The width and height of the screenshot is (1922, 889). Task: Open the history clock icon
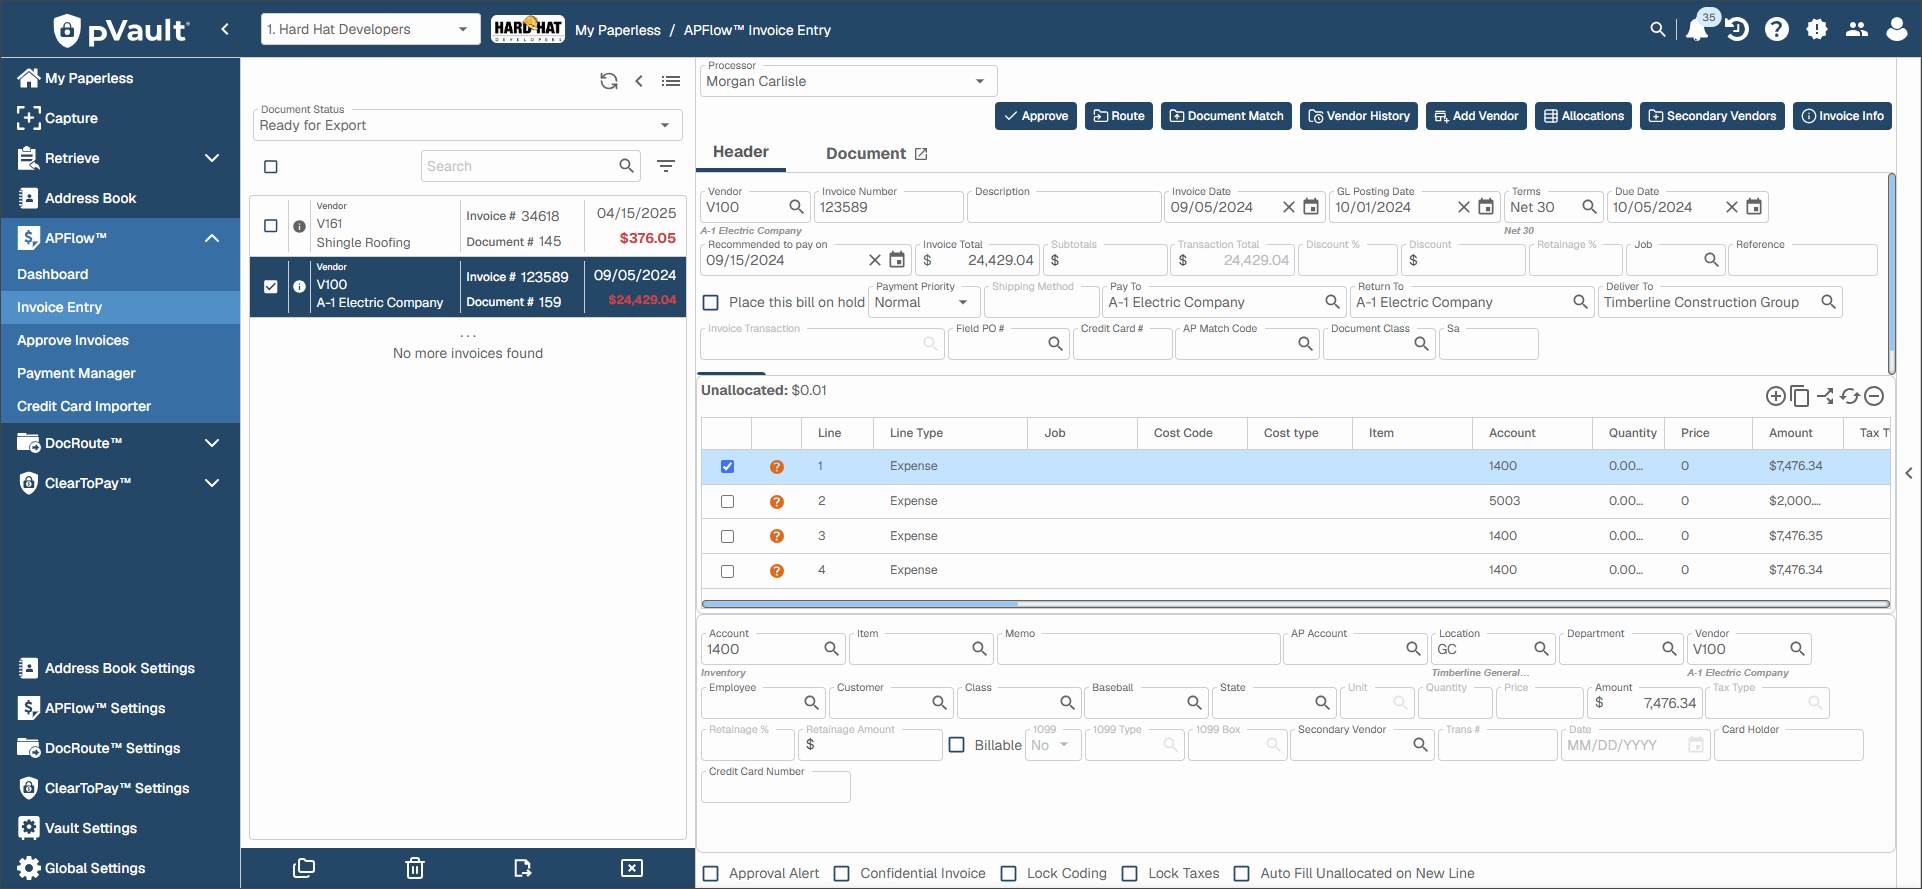tap(1737, 30)
